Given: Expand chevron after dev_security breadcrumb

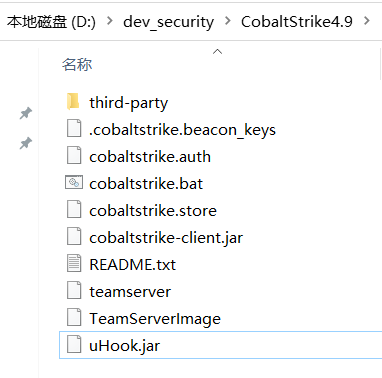Looking at the screenshot, I should click(228, 21).
